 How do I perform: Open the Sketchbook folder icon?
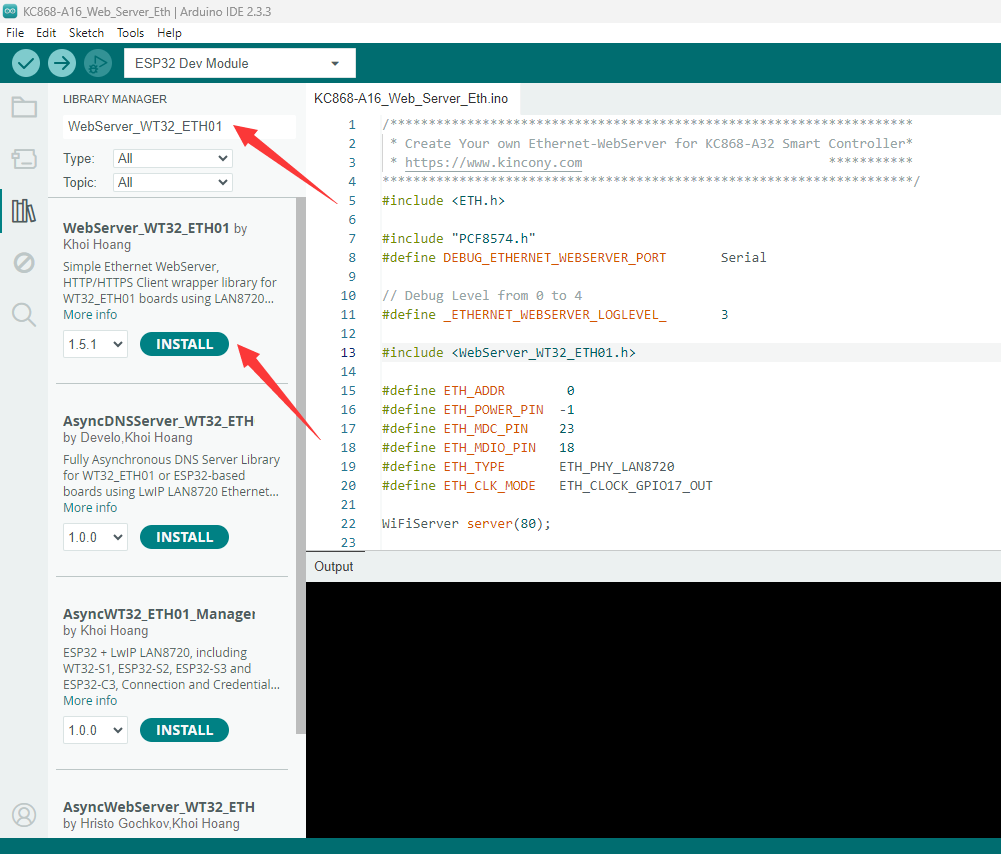point(24,107)
